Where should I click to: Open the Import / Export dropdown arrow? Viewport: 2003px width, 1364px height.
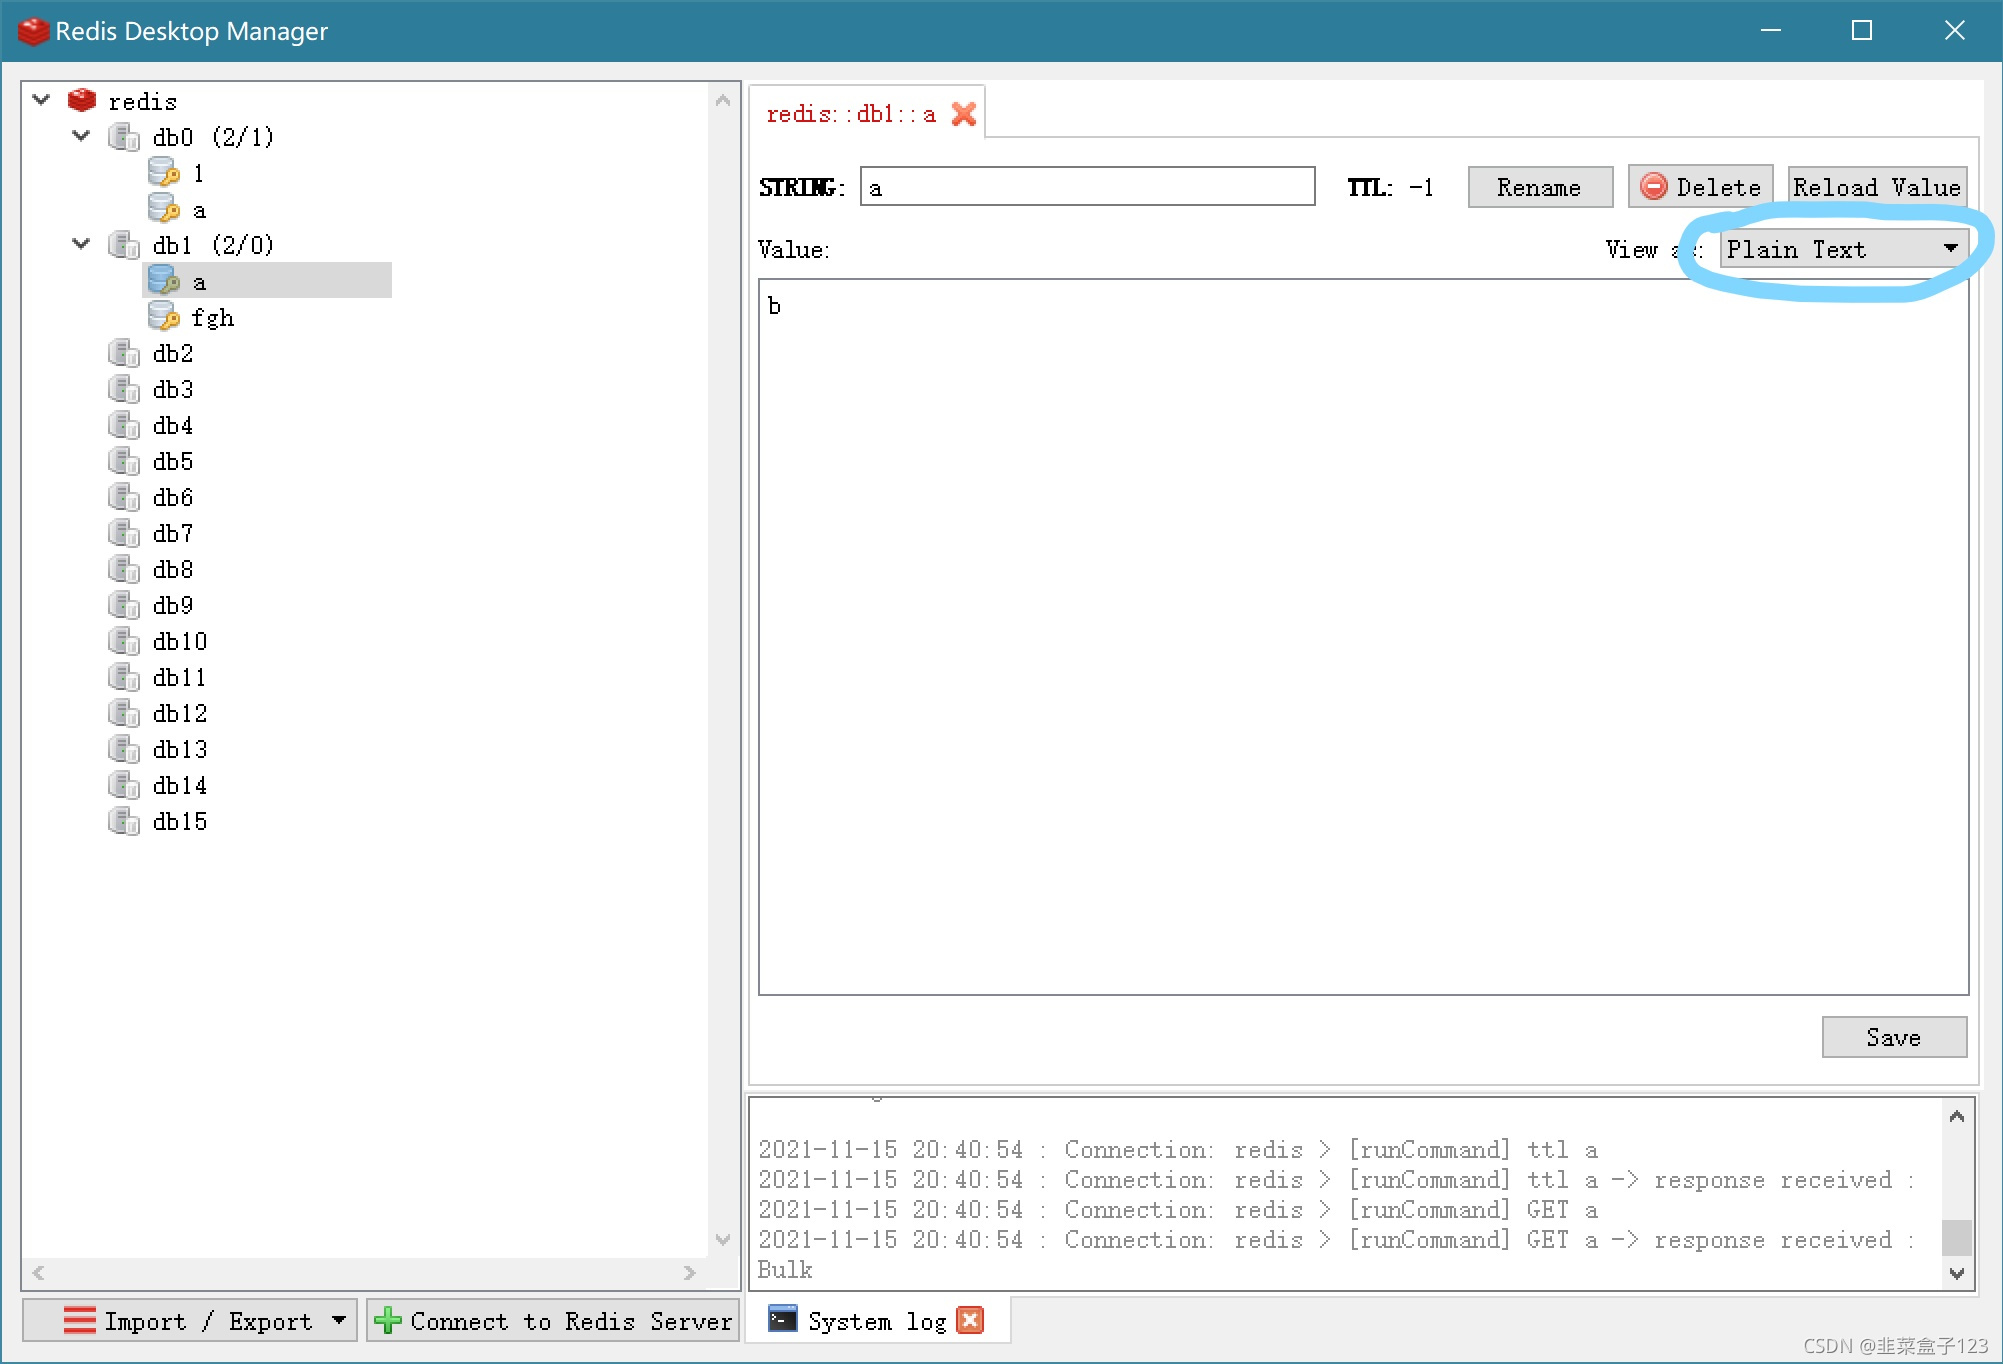(x=339, y=1320)
